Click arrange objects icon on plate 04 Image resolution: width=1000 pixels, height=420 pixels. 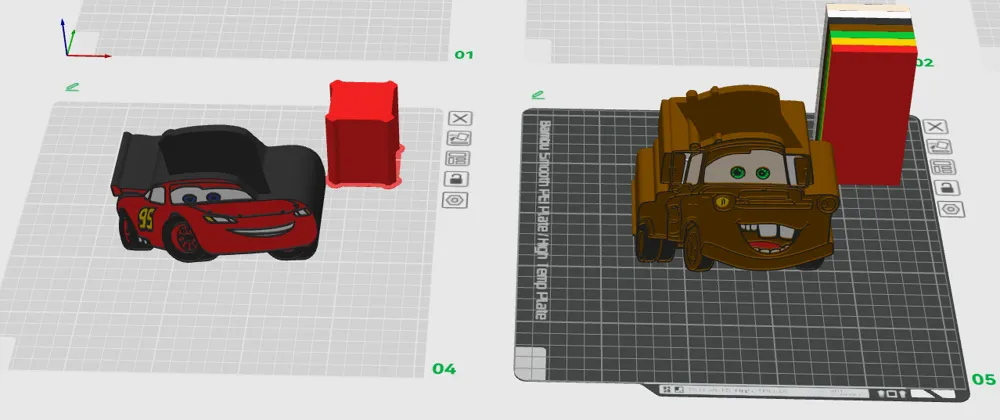coord(457,159)
